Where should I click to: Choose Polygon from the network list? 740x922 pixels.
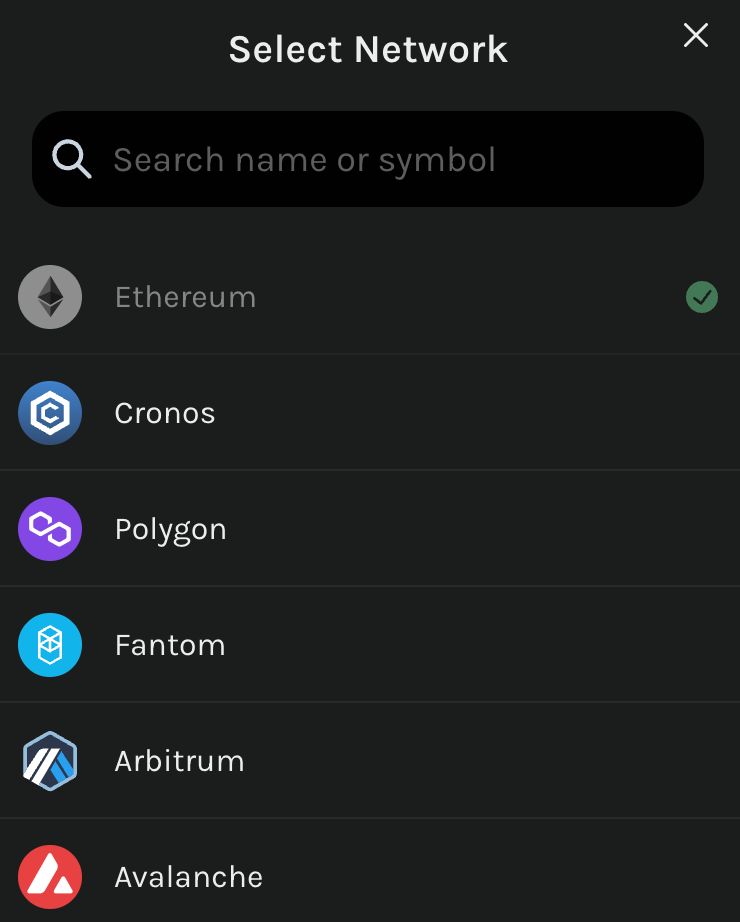[370, 529]
